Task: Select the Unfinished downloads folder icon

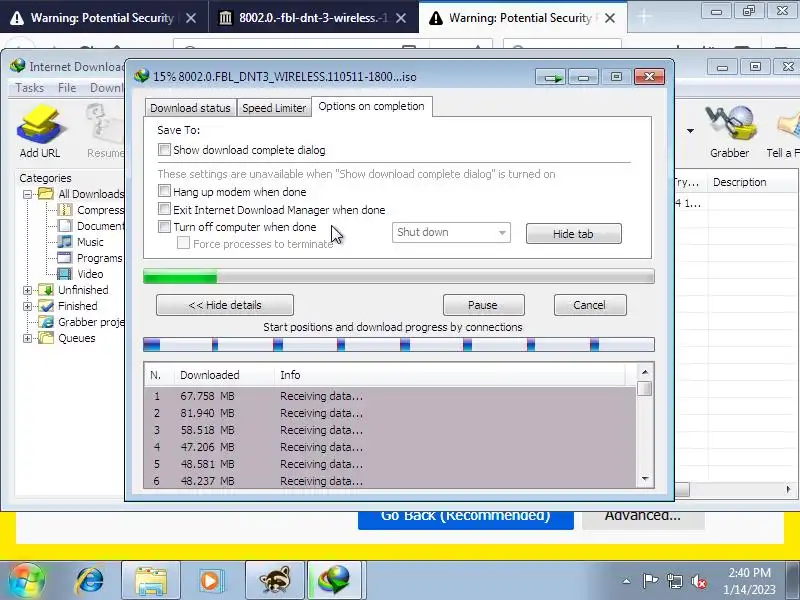Action: point(46,290)
